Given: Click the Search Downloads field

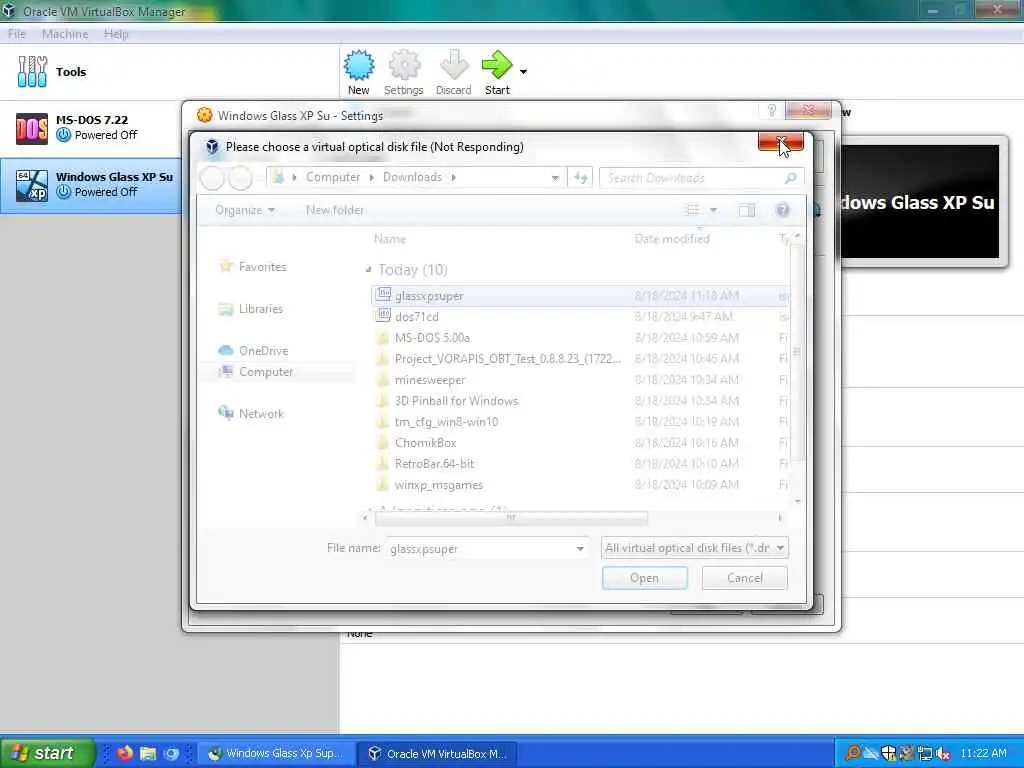Looking at the screenshot, I should click(701, 178).
